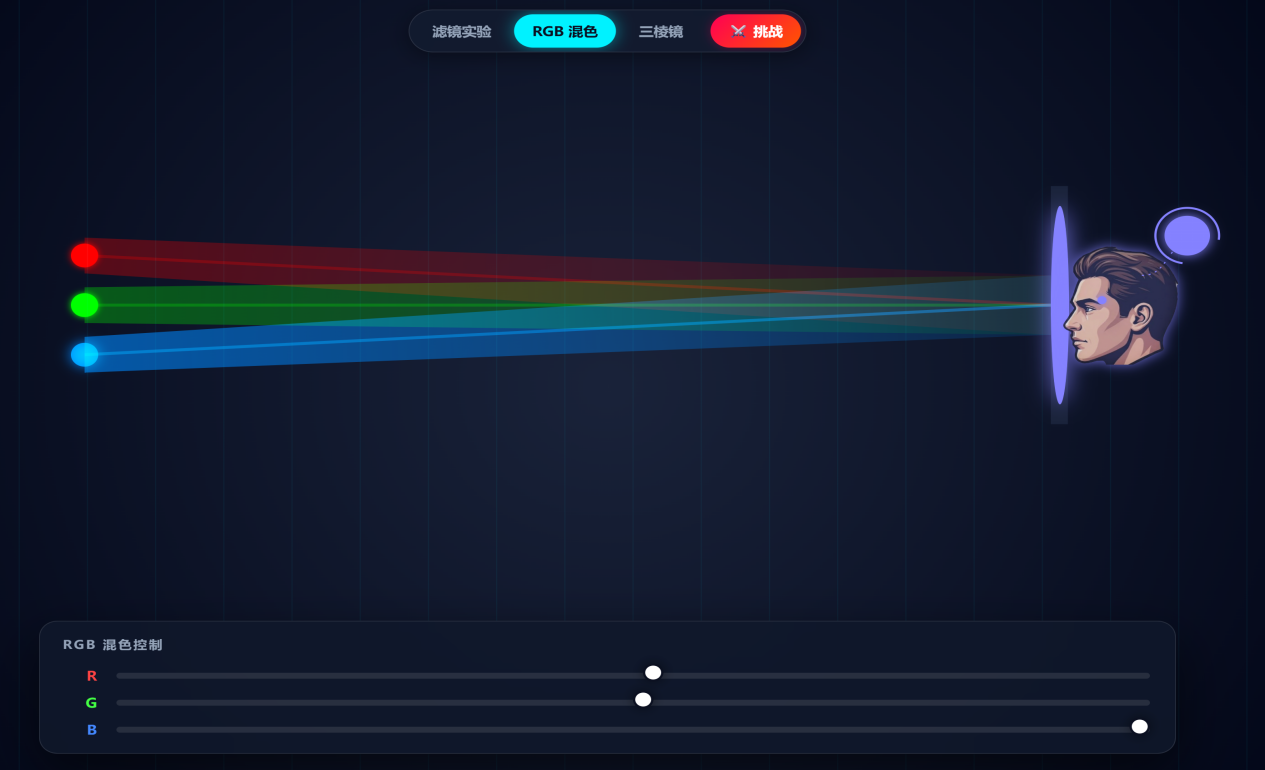Click the B slider handle
Image resolution: width=1265 pixels, height=770 pixels.
[1139, 727]
